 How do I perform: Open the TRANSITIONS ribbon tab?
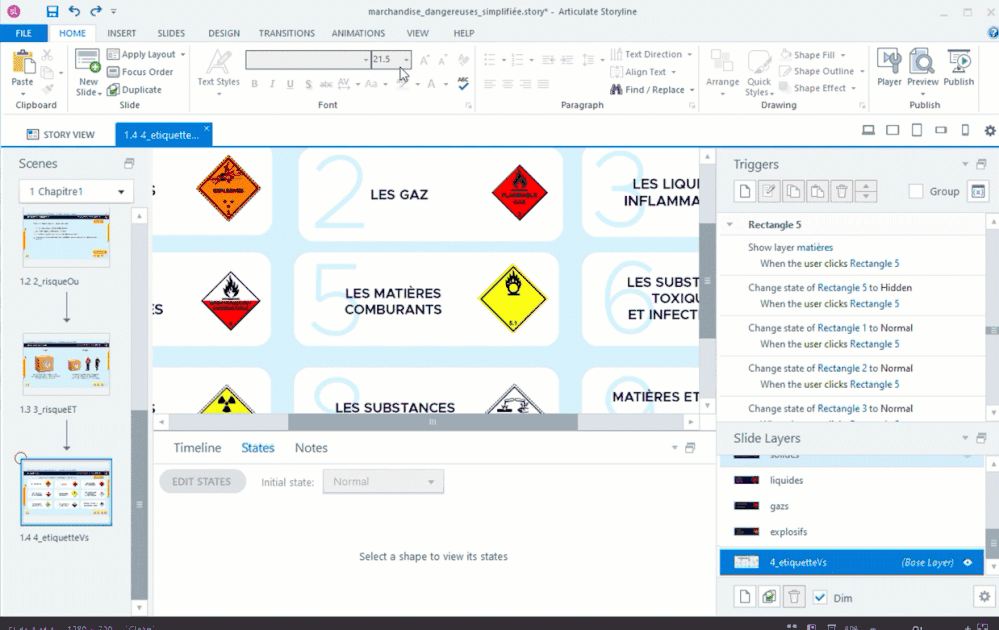click(x=286, y=33)
